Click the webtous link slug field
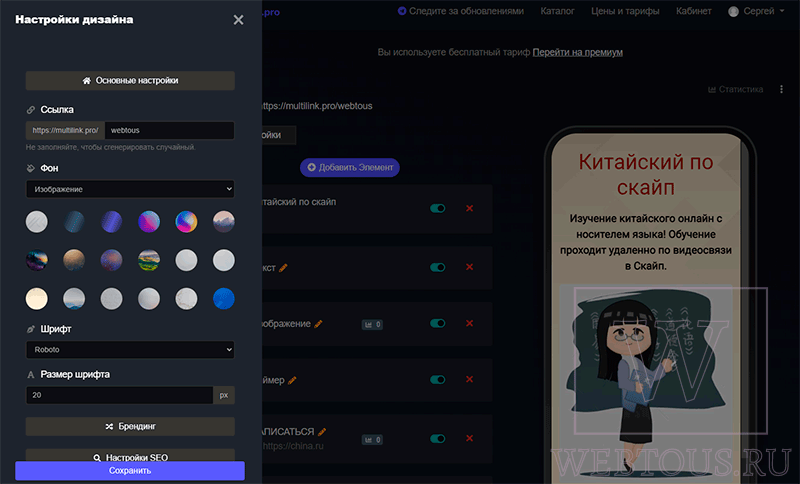800x484 pixels. tap(169, 131)
